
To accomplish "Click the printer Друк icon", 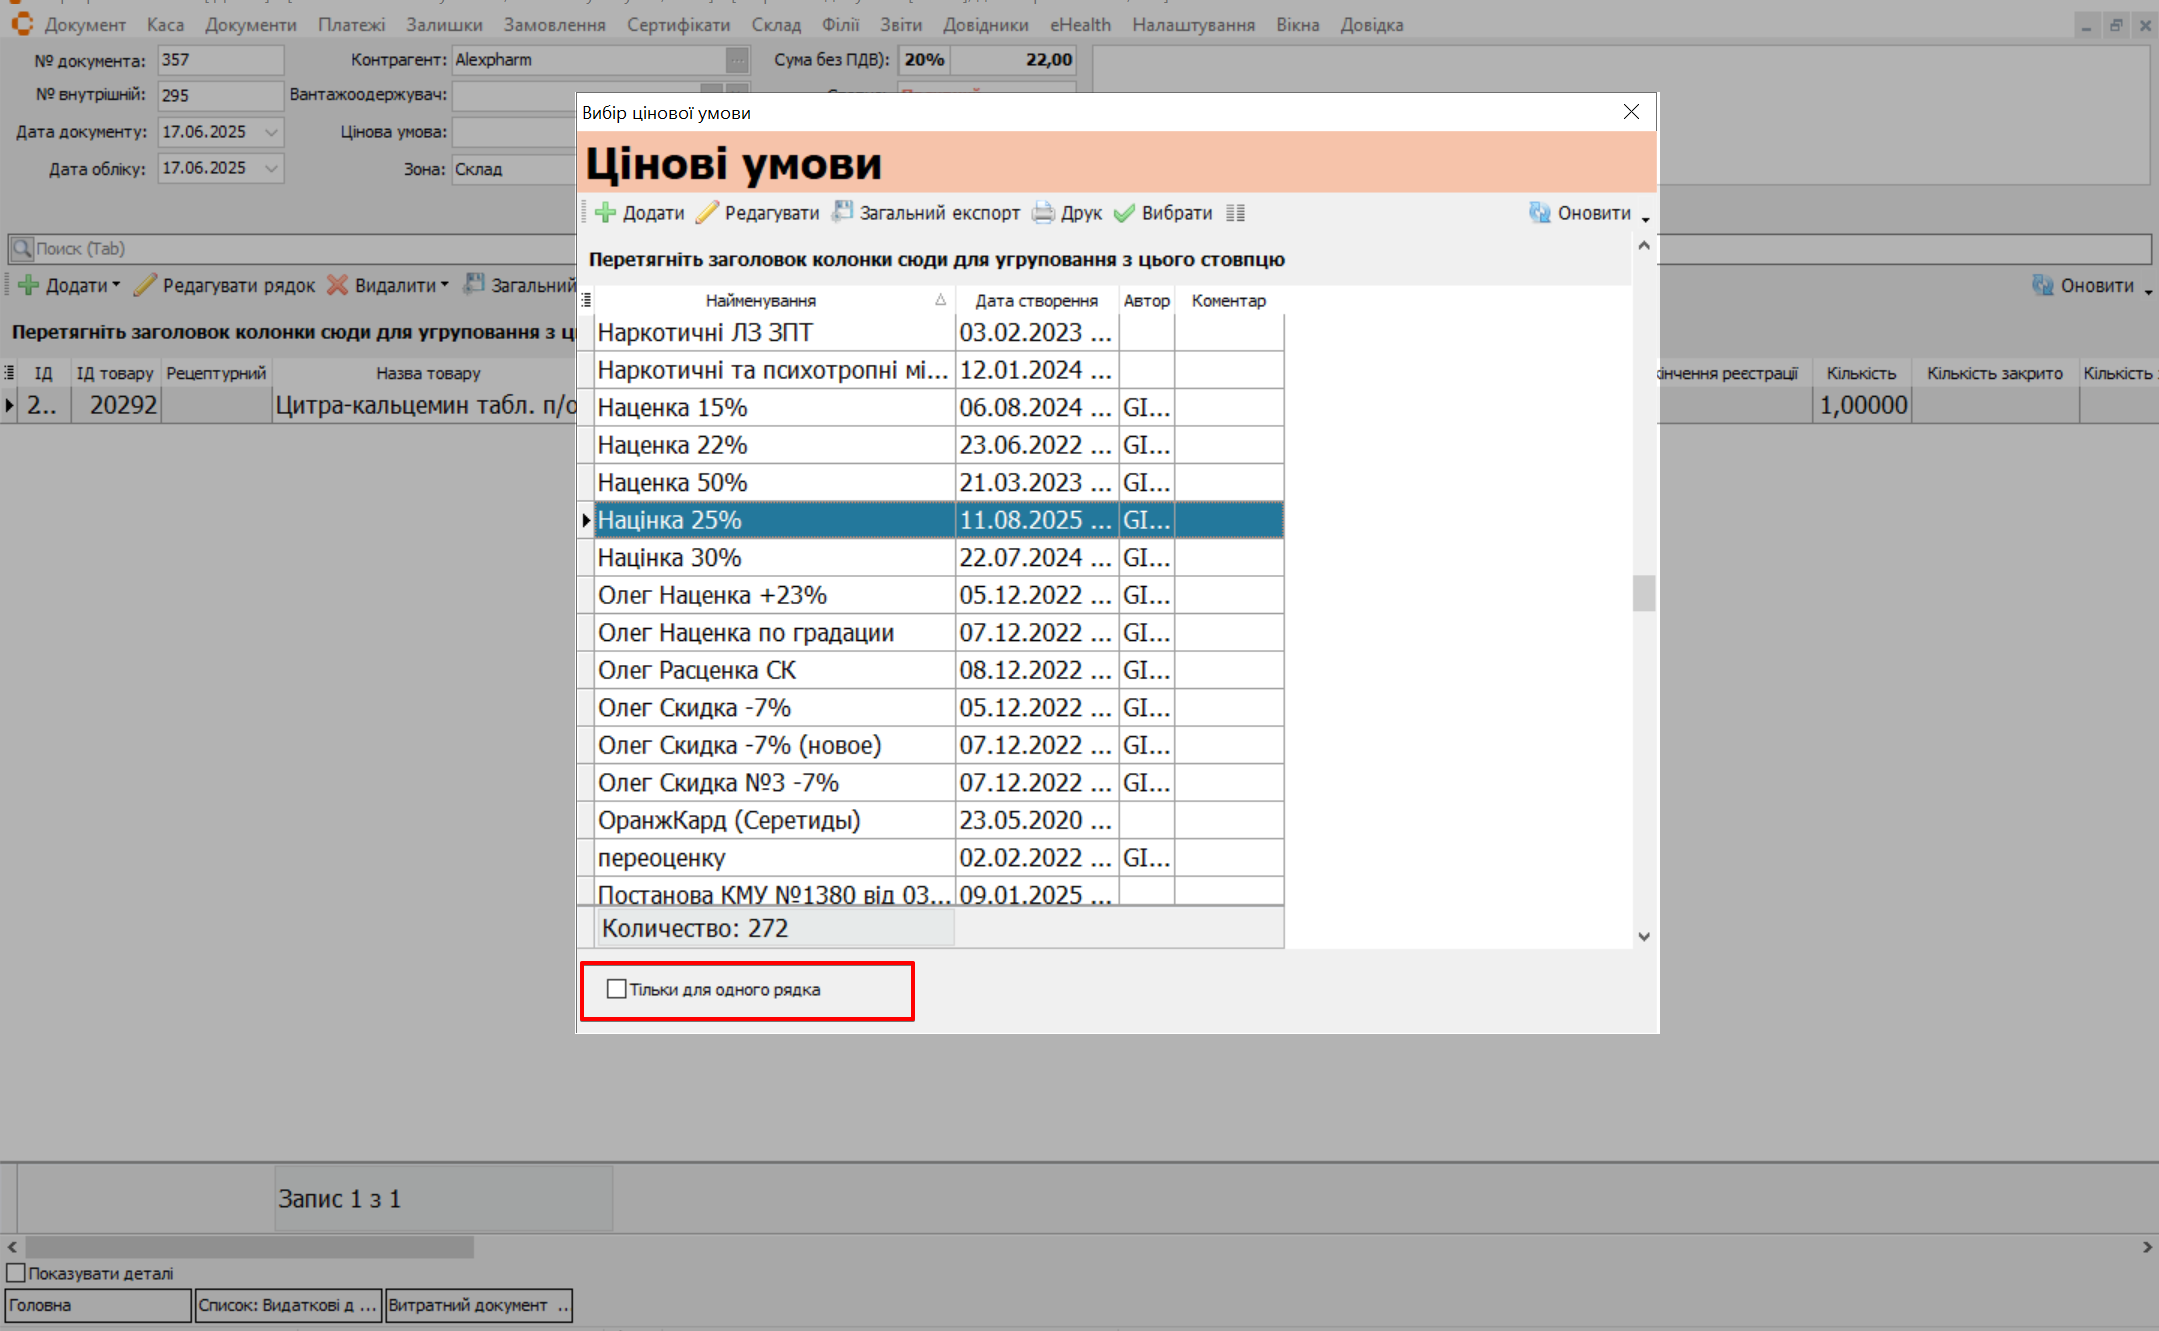I will point(1043,213).
